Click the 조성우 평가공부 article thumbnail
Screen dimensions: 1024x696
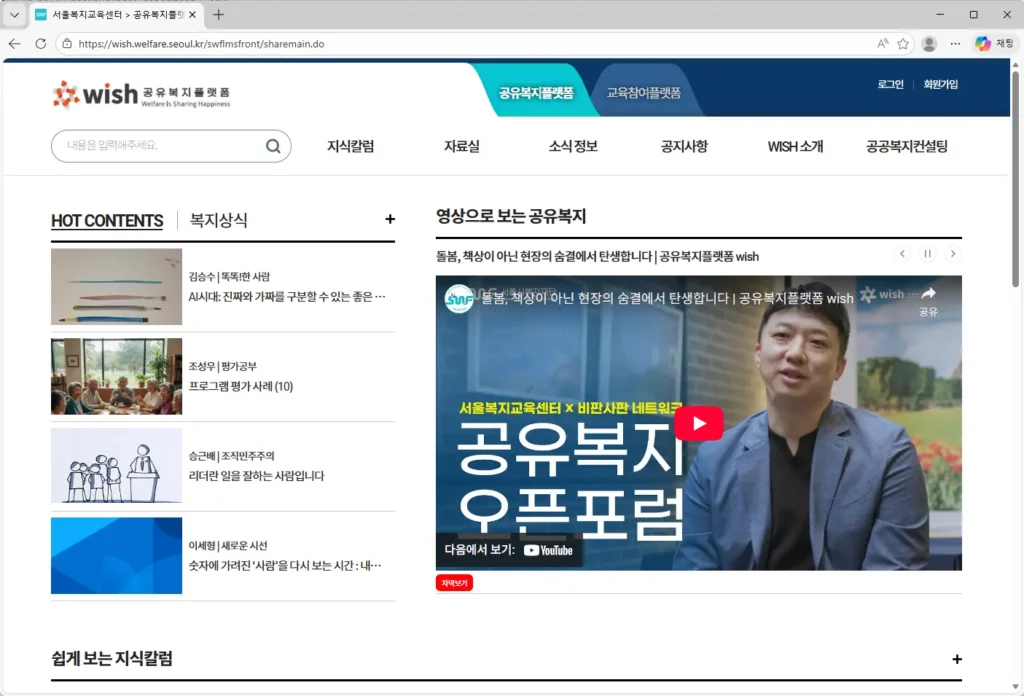(116, 376)
